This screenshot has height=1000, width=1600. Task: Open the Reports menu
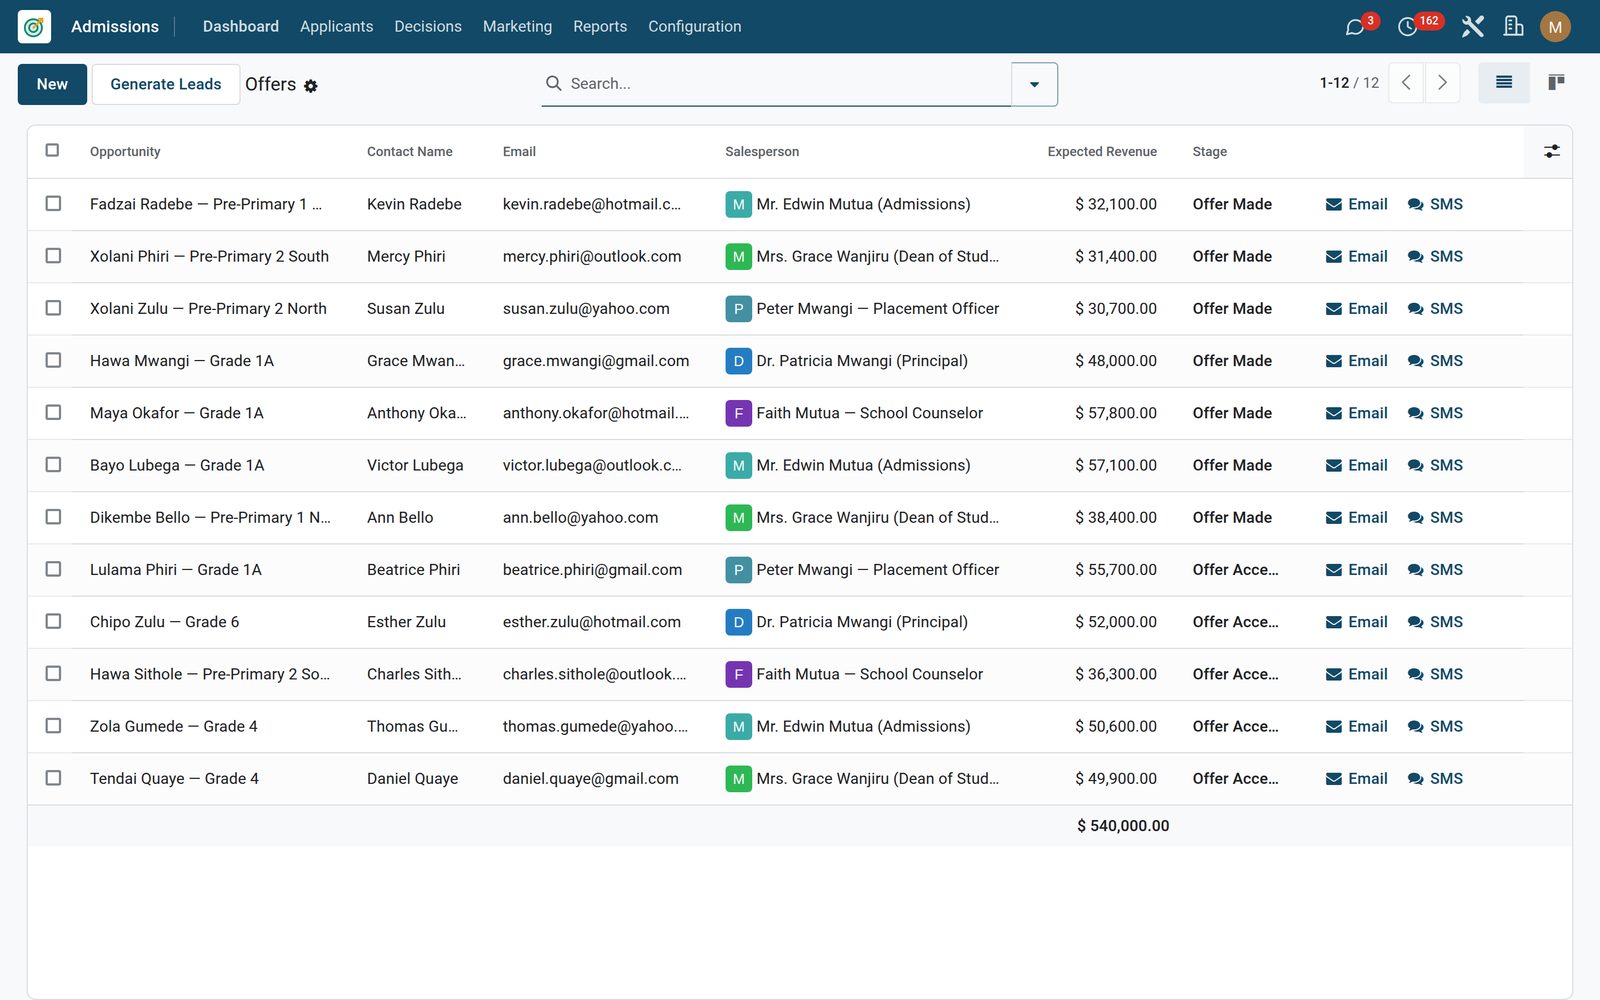(x=600, y=27)
